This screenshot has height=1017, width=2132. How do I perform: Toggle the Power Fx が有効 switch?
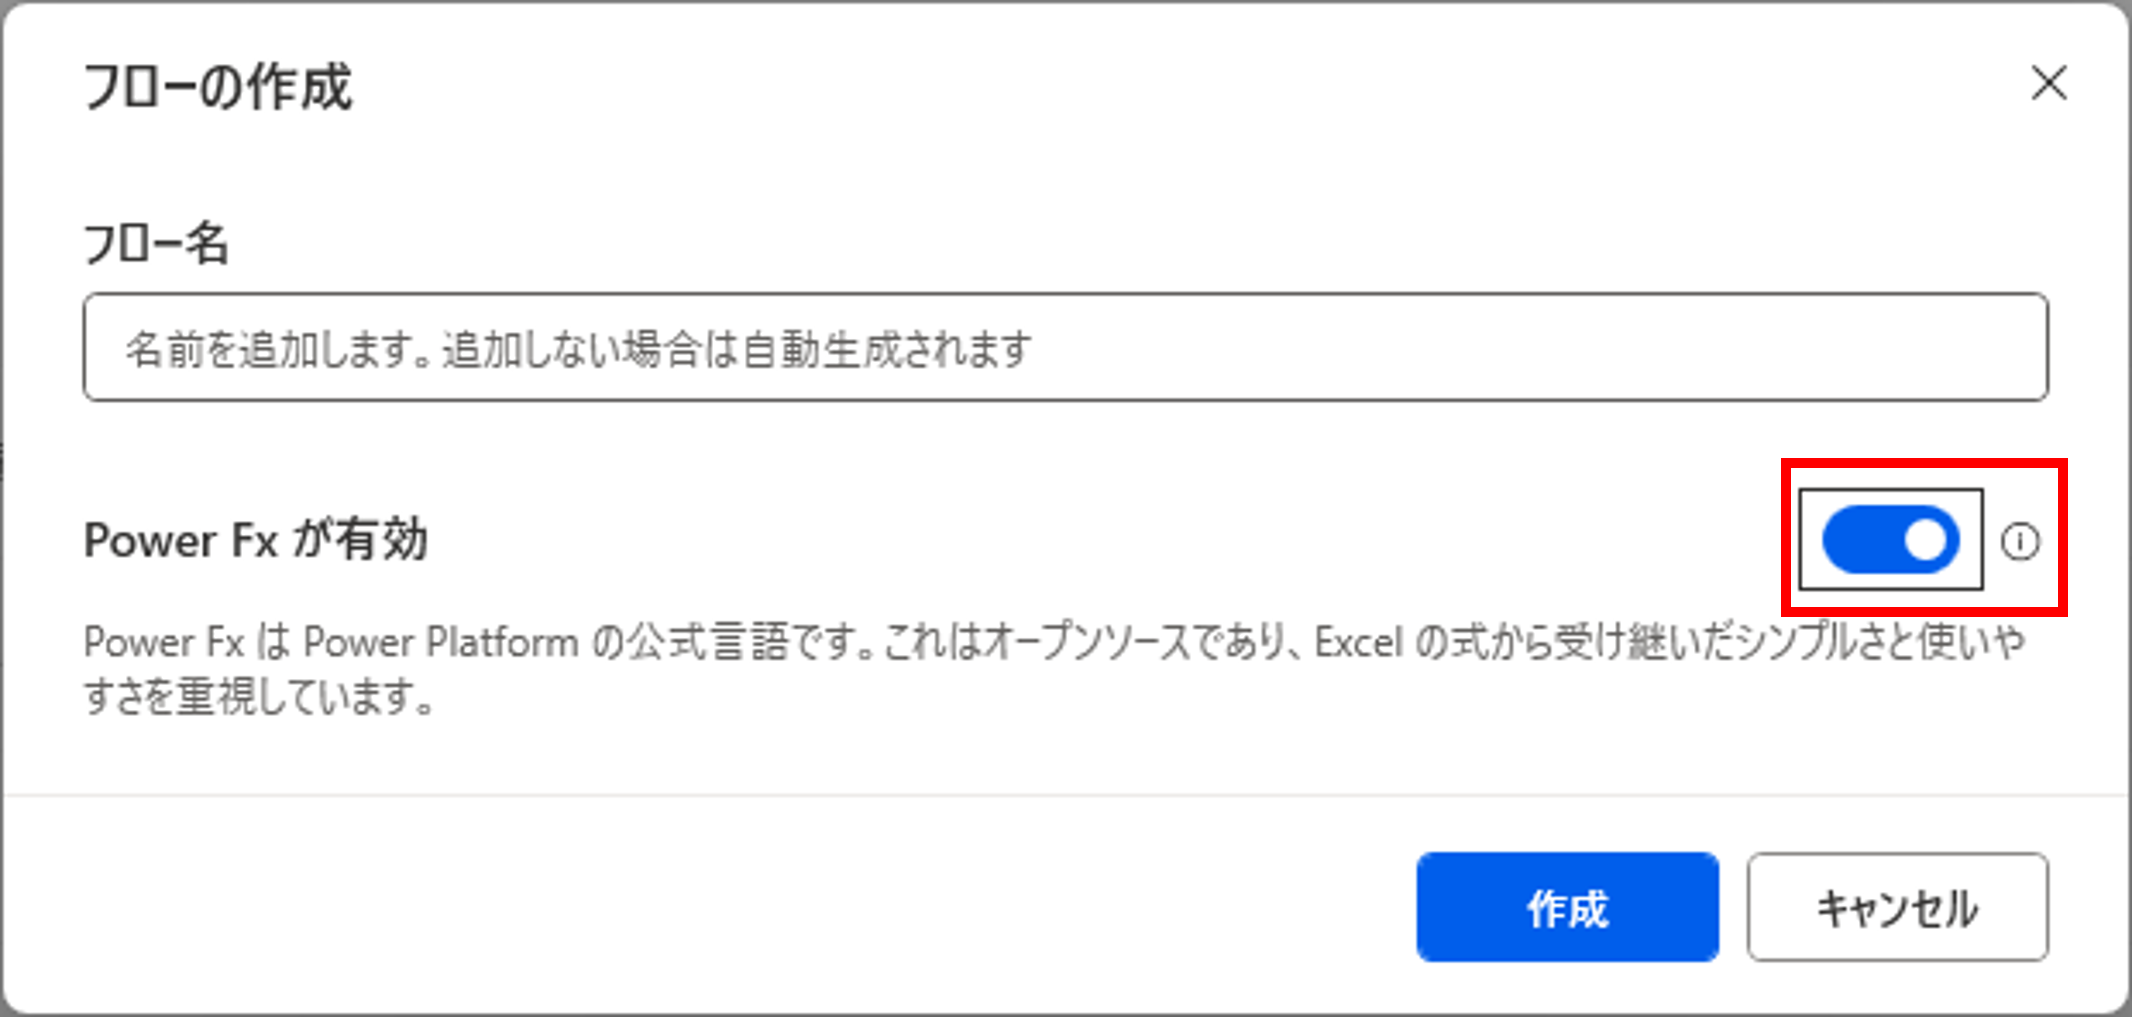(x=1890, y=540)
